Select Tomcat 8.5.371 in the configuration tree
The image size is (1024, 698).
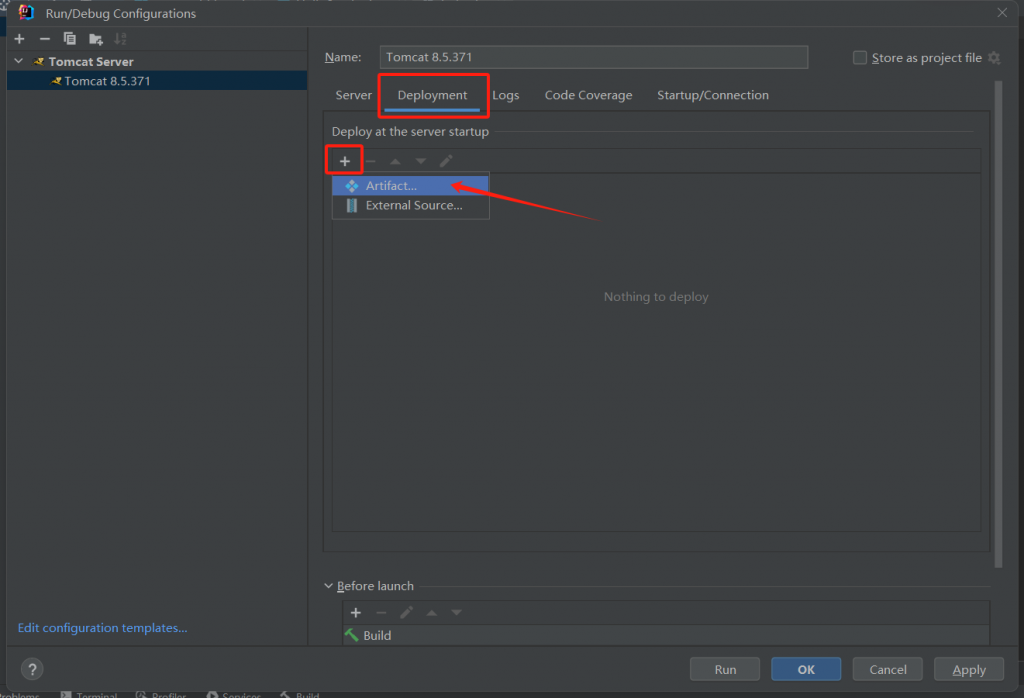pyautogui.click(x=107, y=81)
